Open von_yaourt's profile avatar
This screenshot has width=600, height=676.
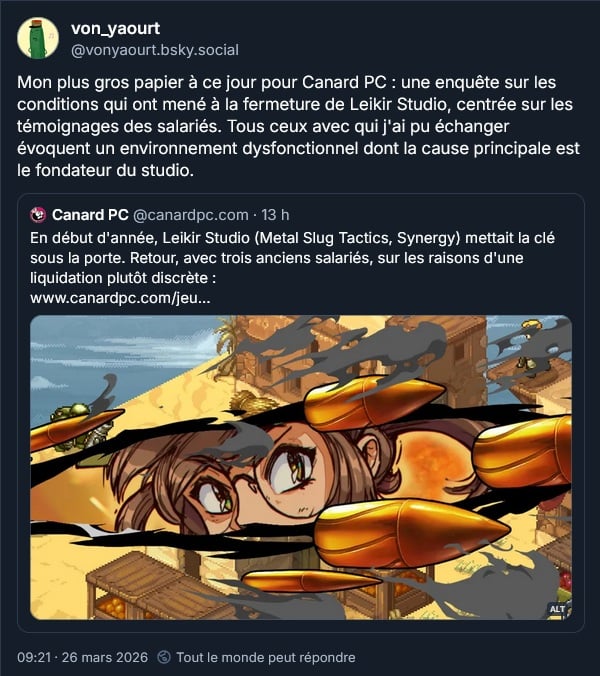point(38,38)
